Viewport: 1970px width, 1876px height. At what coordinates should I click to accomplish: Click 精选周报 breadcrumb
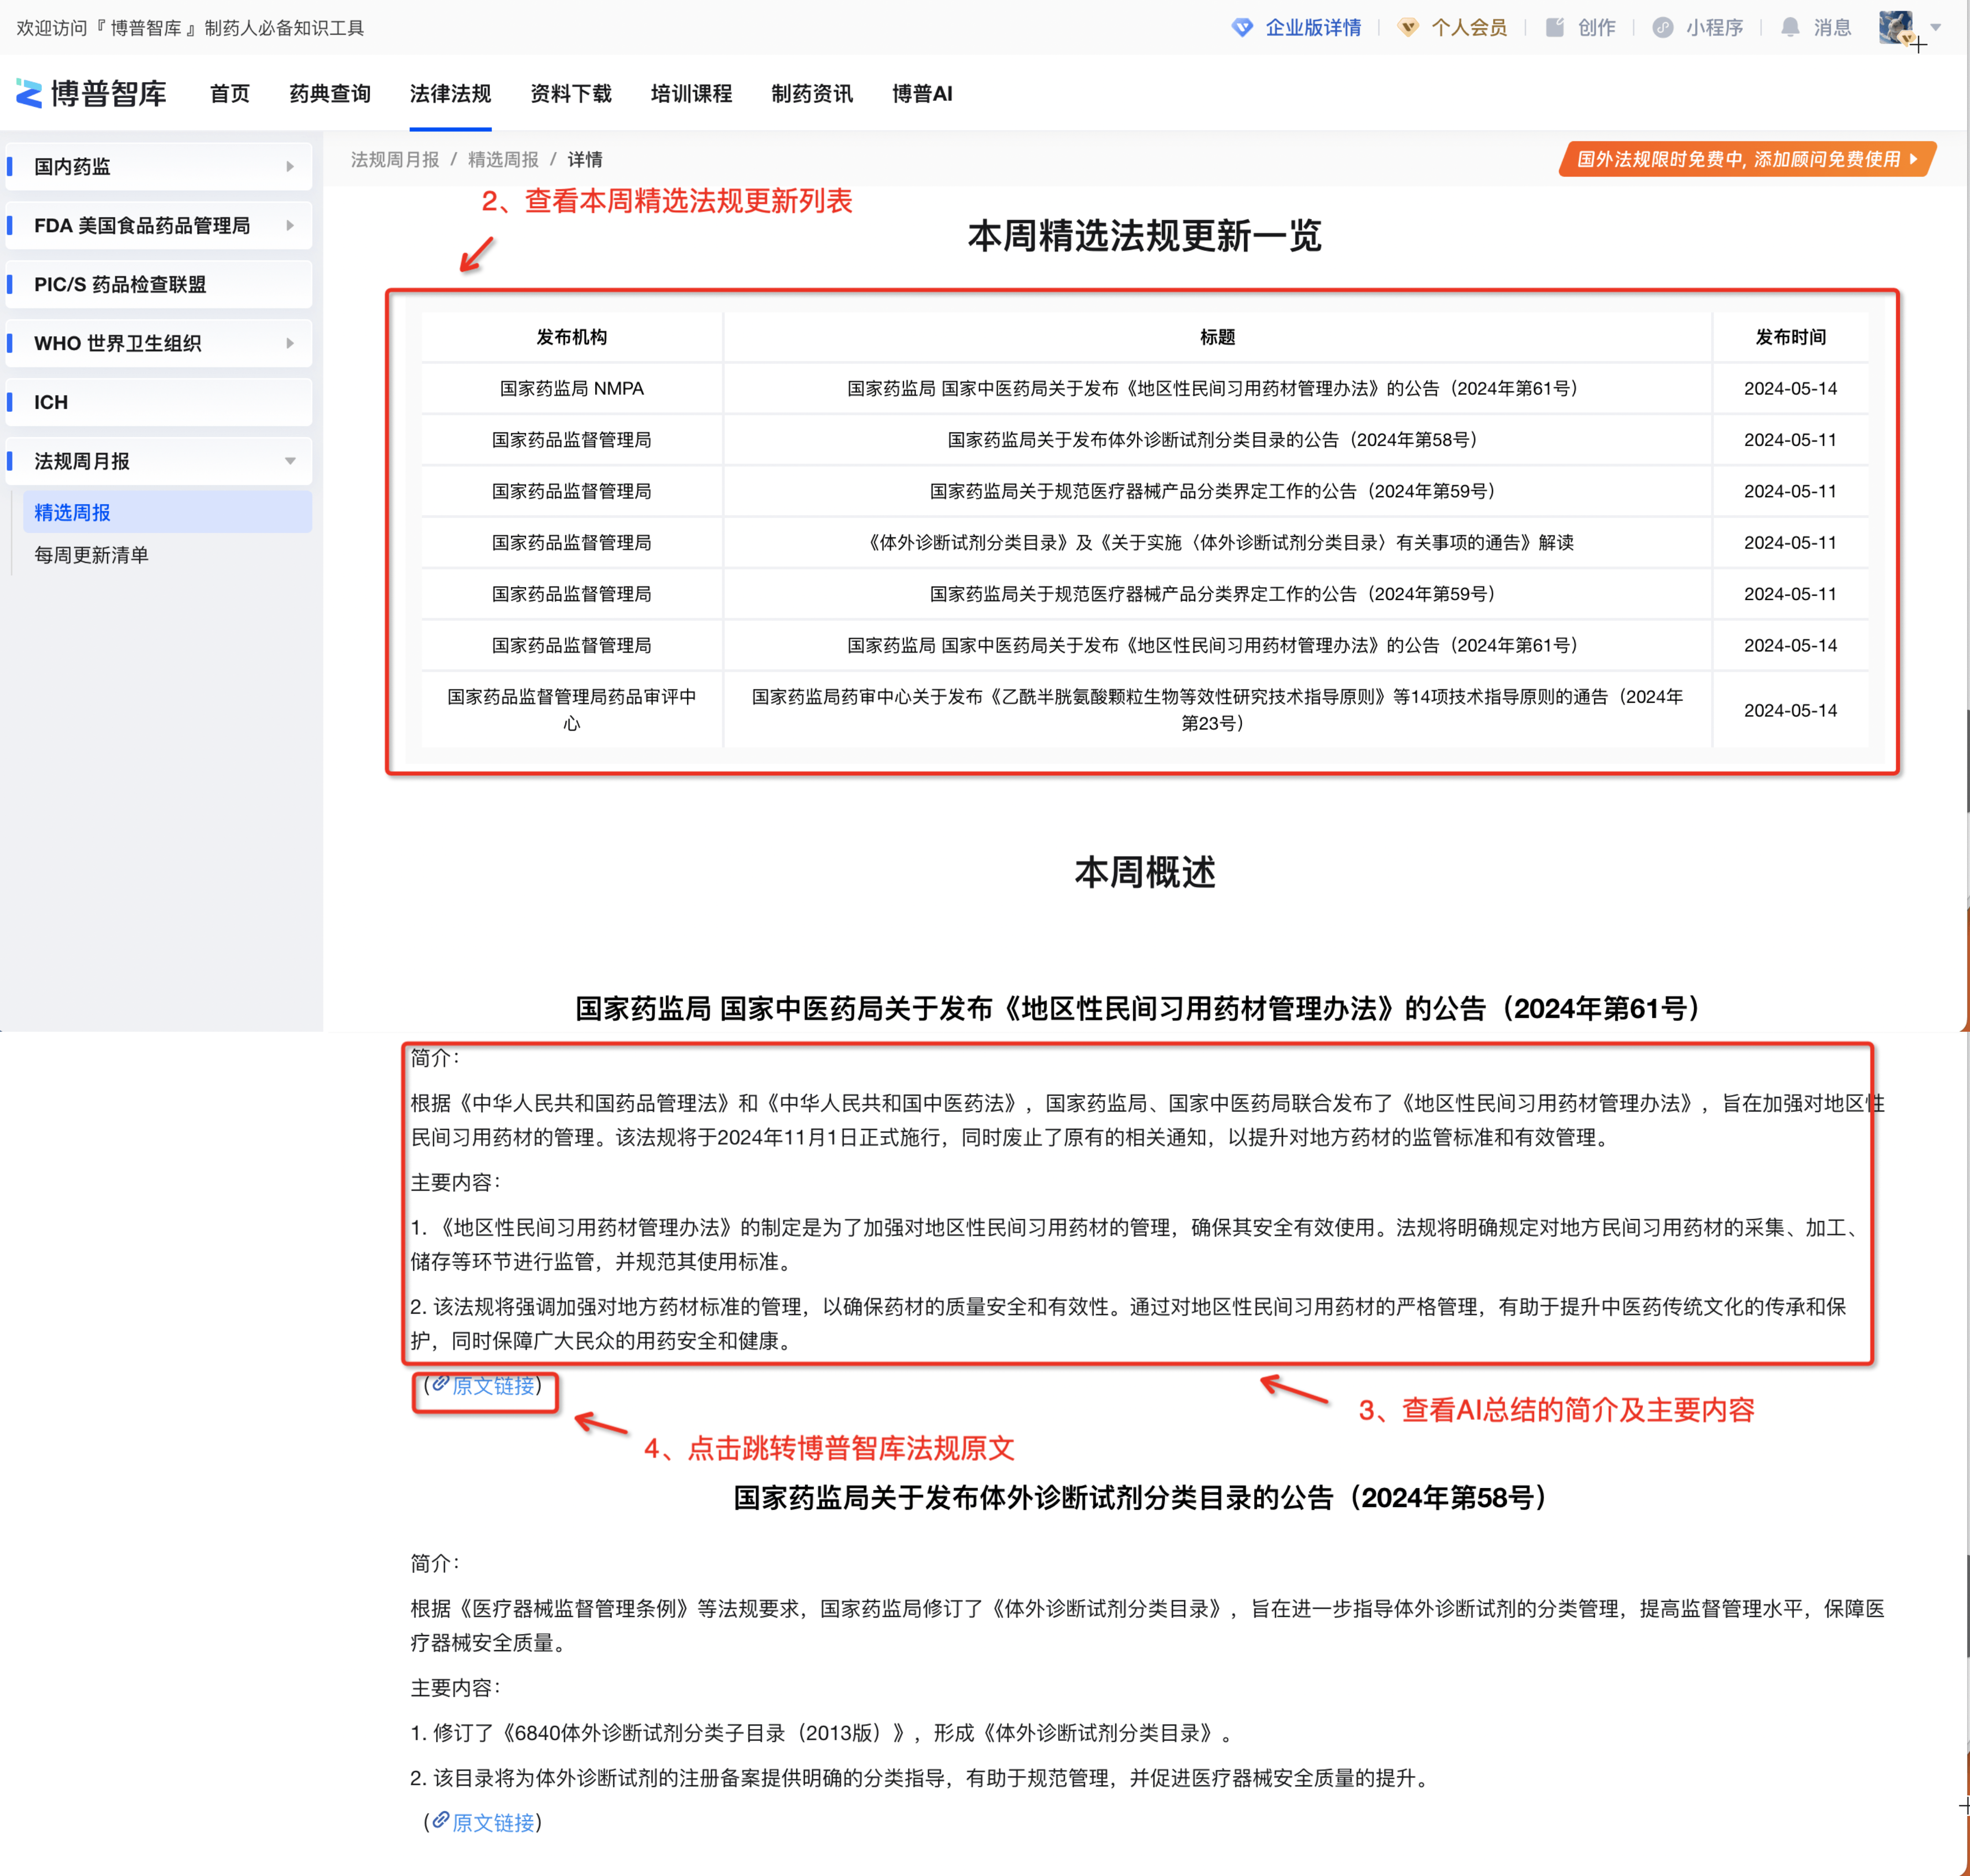pos(503,159)
